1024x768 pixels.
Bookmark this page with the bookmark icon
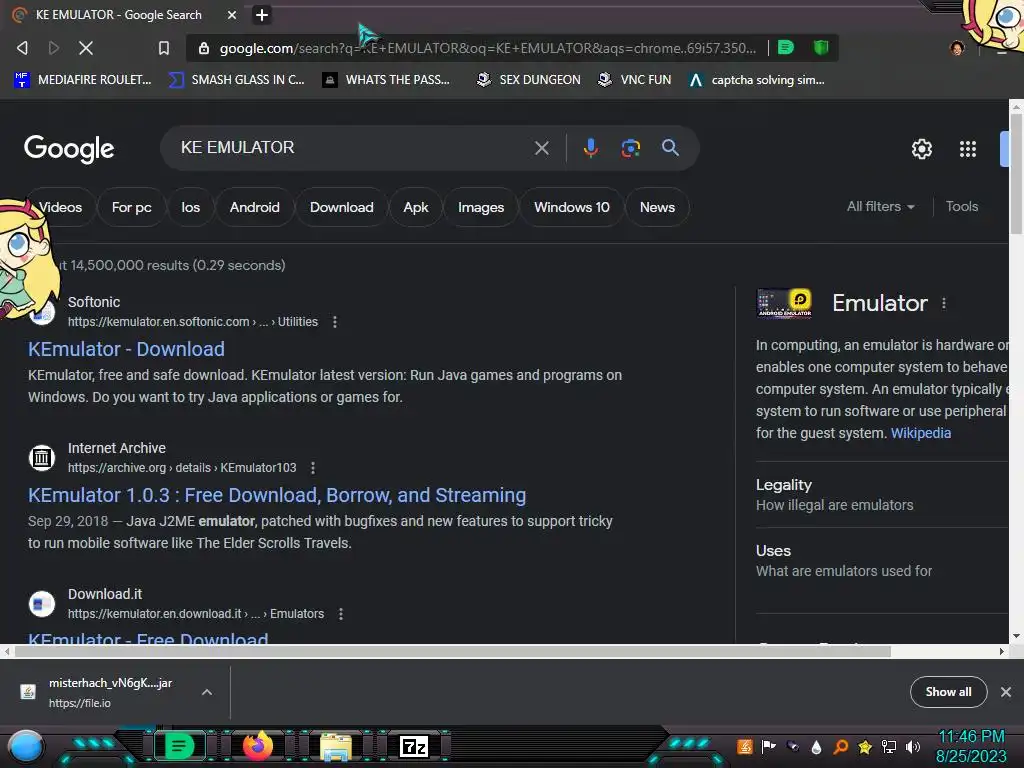pos(164,48)
